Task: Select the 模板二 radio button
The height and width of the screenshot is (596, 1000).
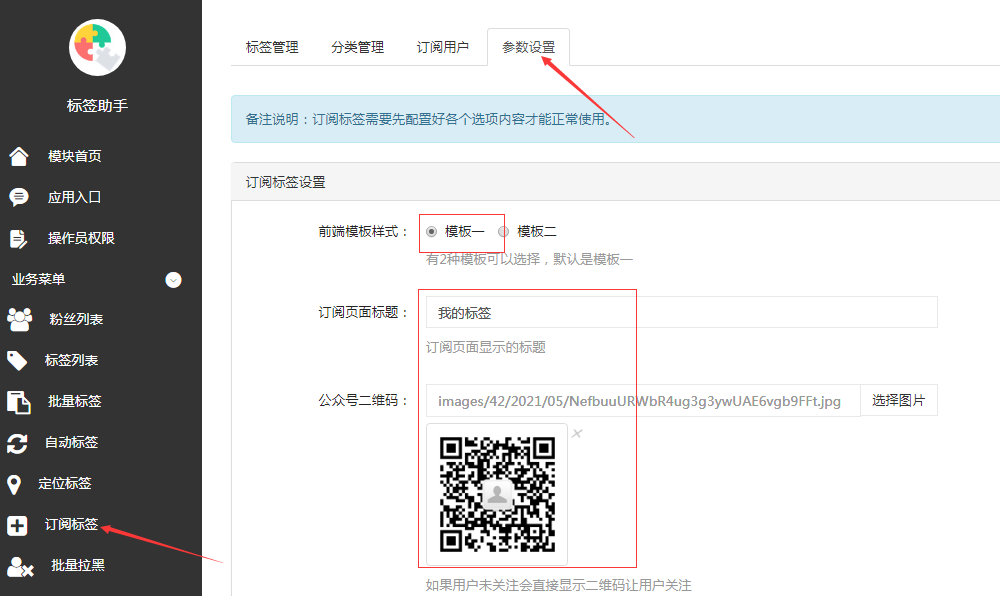Action: click(x=504, y=231)
